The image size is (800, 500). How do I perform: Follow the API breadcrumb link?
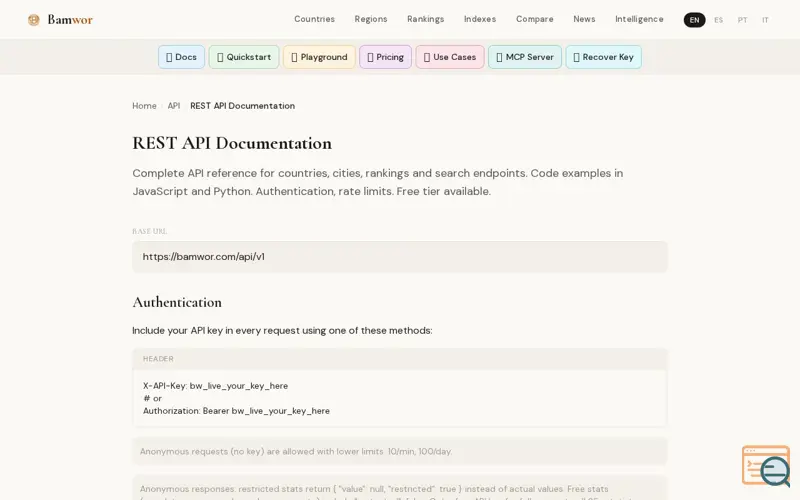pos(173,106)
